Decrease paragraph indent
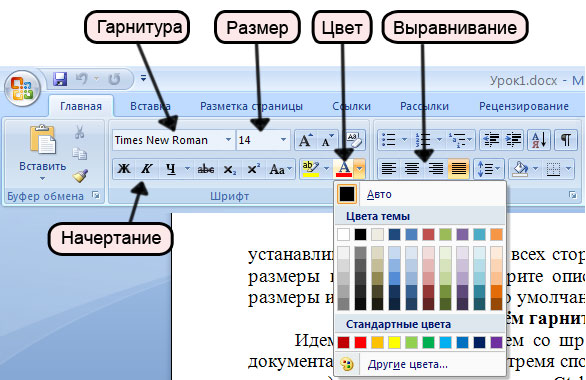The image size is (586, 380). pyautogui.click(x=491, y=140)
